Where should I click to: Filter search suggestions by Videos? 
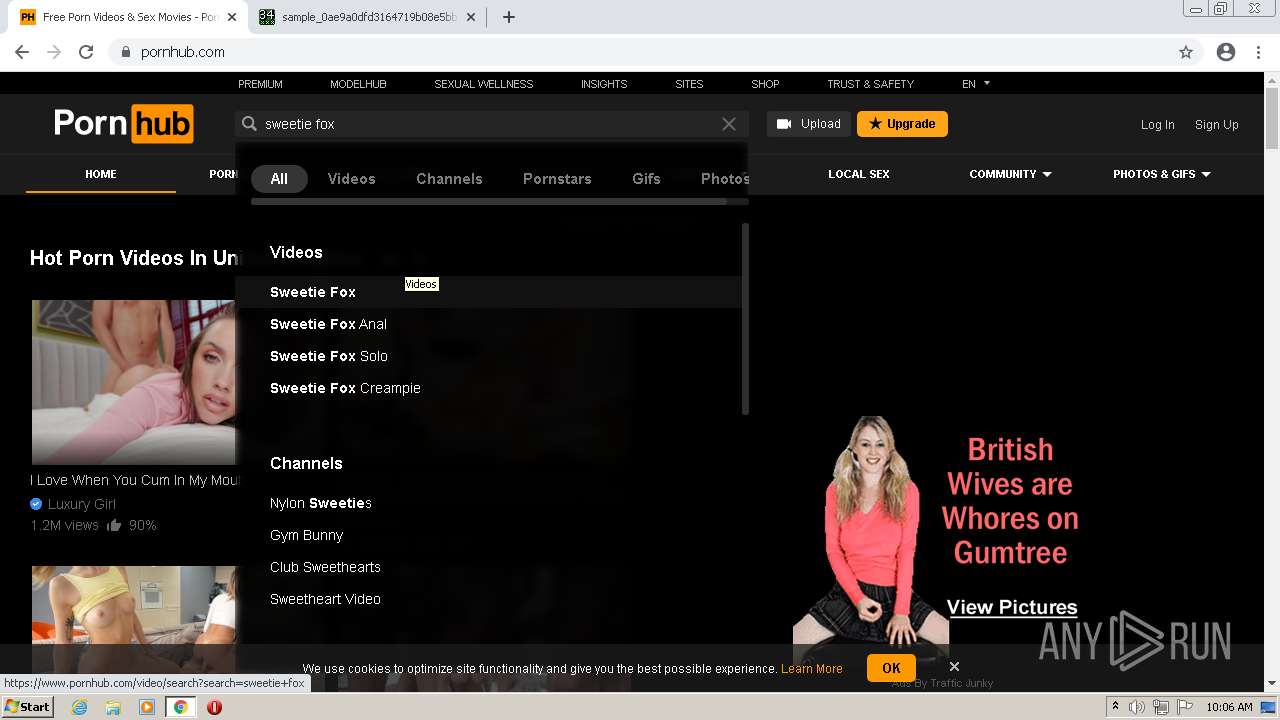pyautogui.click(x=351, y=179)
